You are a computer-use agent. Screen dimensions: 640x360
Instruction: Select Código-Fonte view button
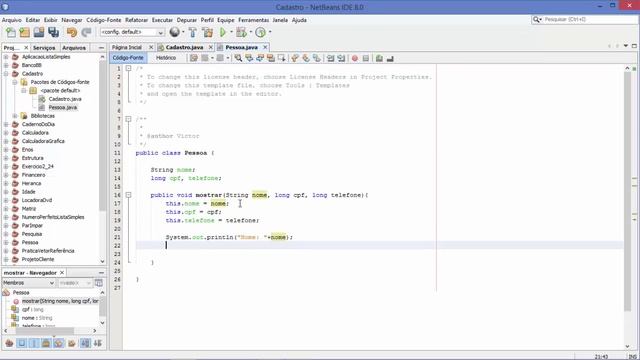click(128, 58)
